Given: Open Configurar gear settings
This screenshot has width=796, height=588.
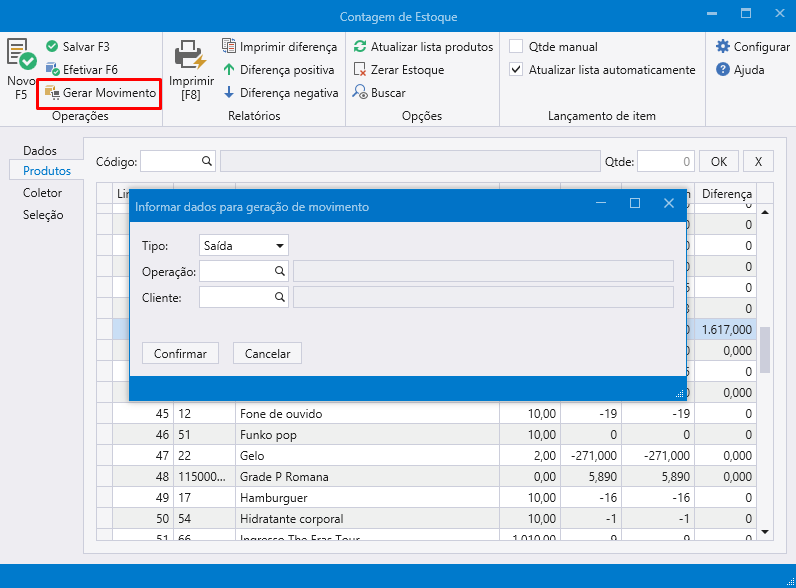Looking at the screenshot, I should pos(723,47).
